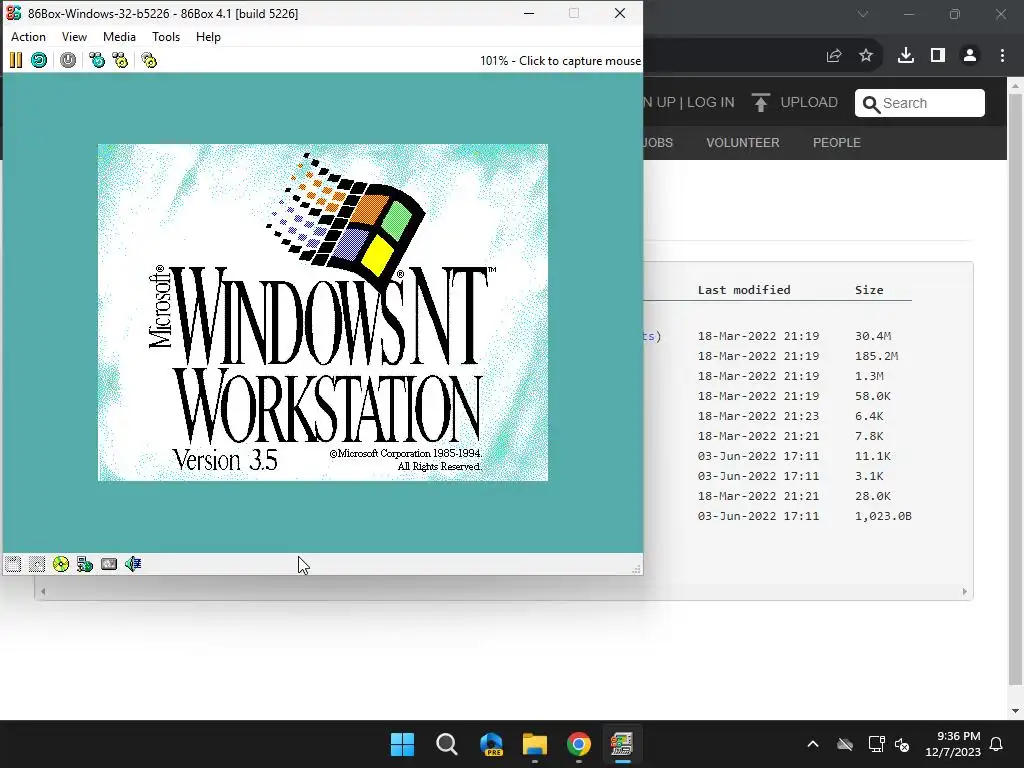Open Chrome three-dot menu

(1002, 56)
